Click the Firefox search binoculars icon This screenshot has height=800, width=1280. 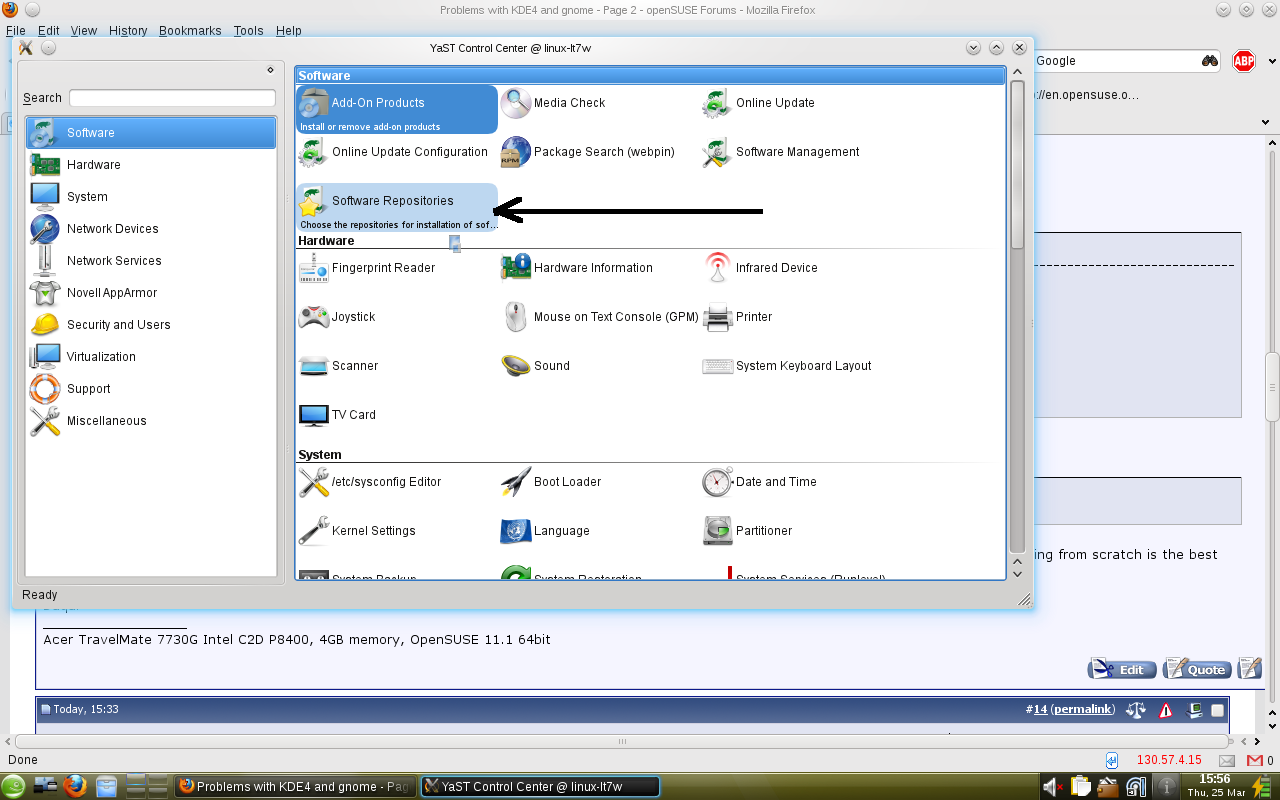click(1210, 61)
